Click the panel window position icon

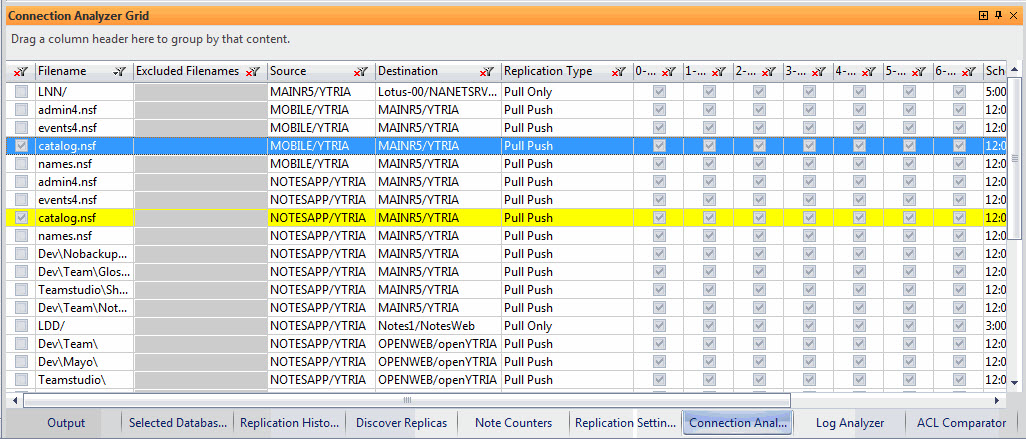(984, 15)
